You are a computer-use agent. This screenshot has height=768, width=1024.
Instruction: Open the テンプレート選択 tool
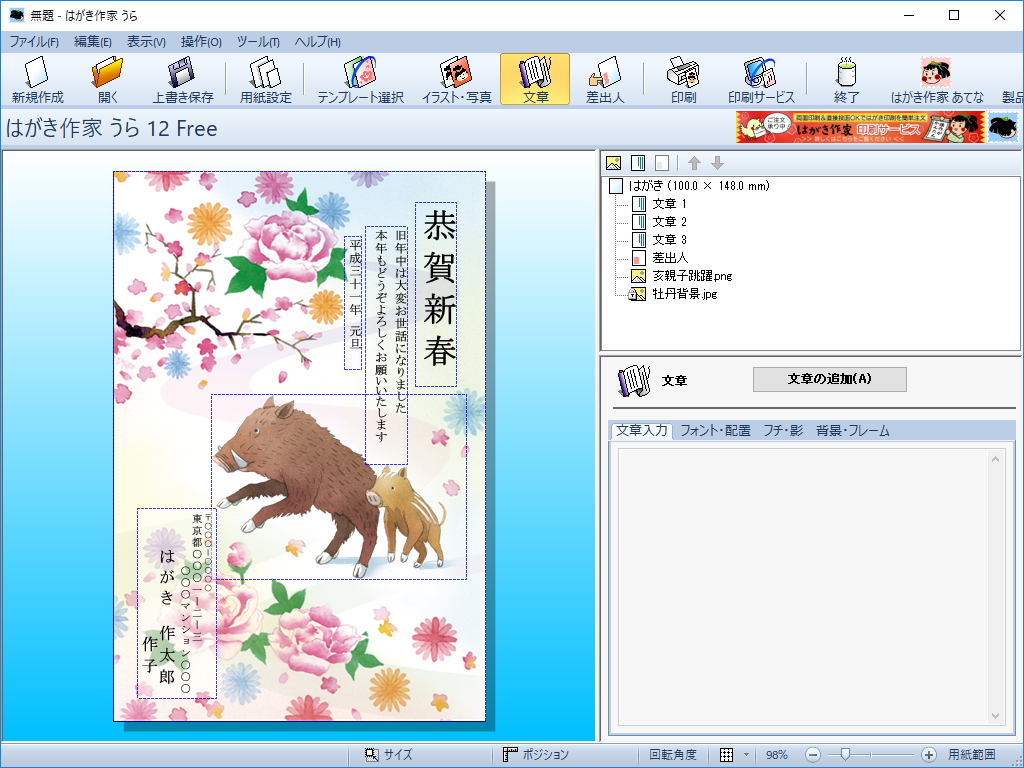(361, 78)
